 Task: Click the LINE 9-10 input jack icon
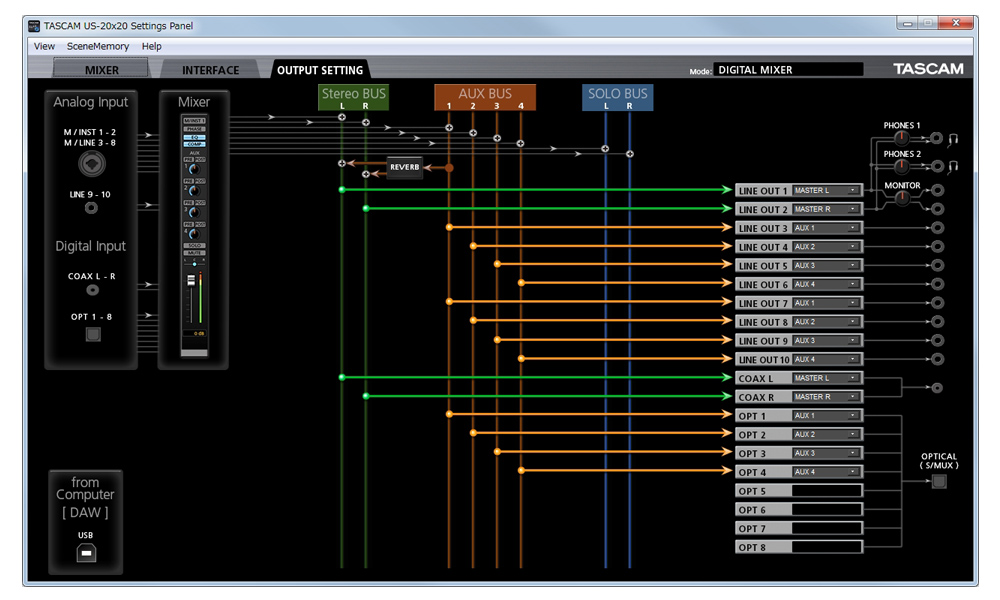91,208
